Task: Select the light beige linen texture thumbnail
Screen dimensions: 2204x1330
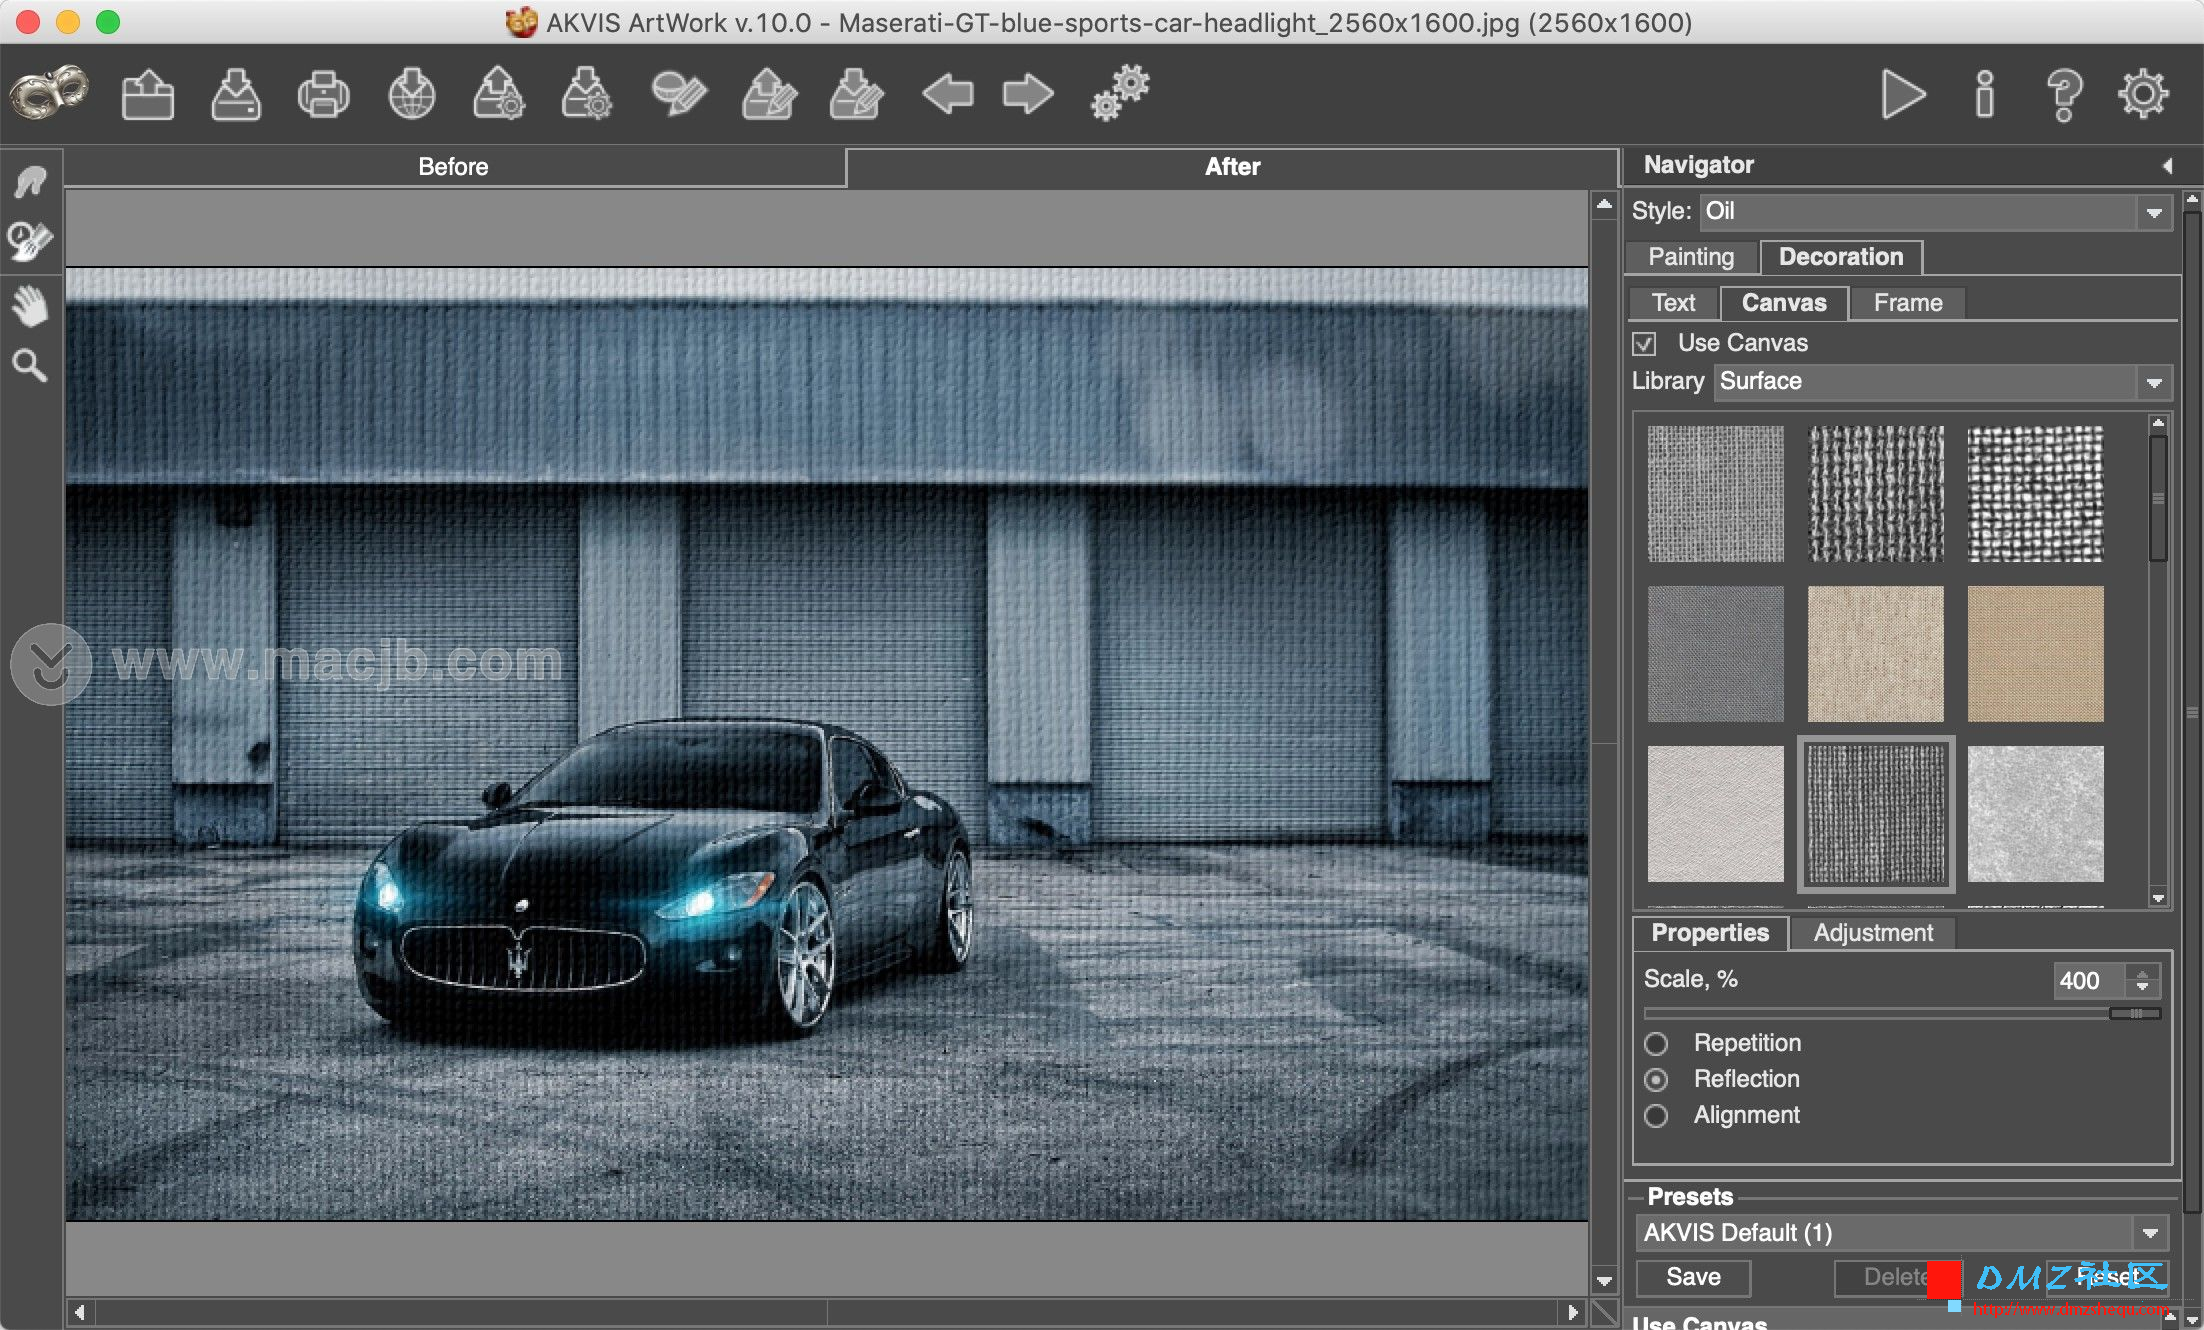Action: click(1876, 654)
